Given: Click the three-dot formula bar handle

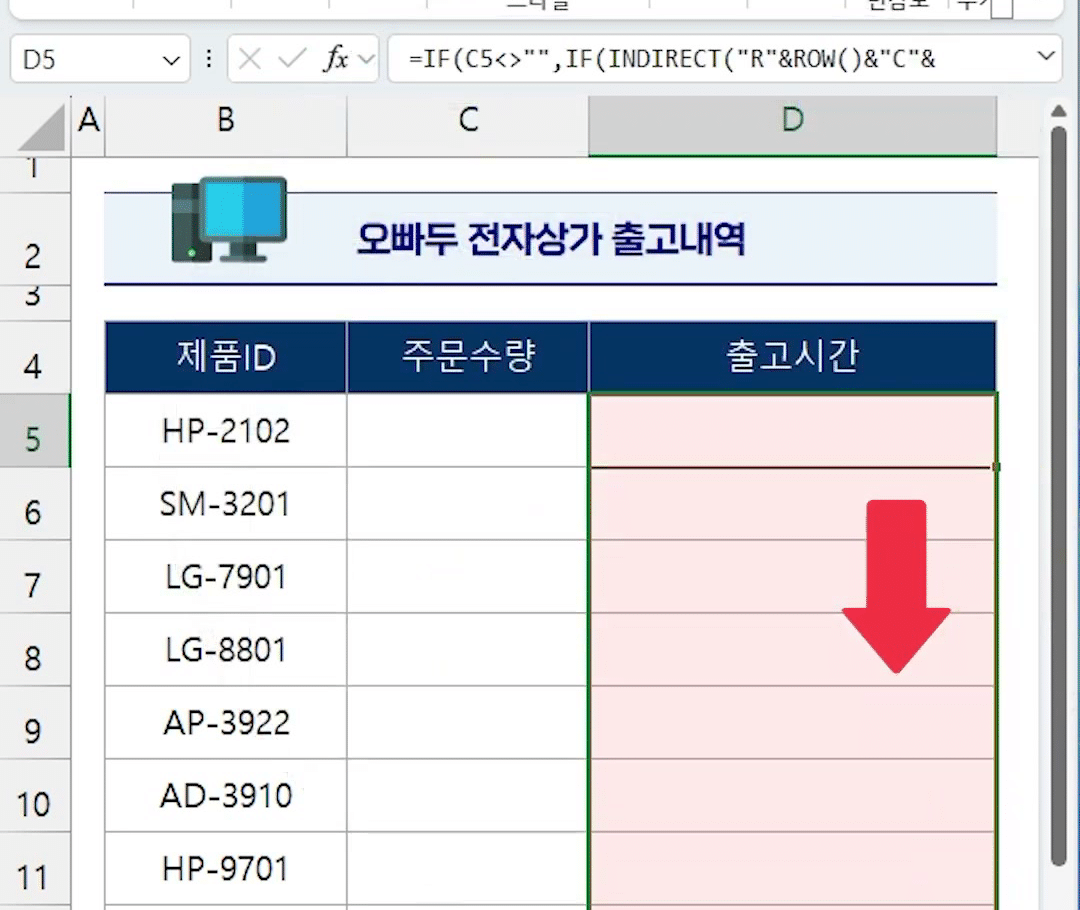Looking at the screenshot, I should click(x=209, y=59).
